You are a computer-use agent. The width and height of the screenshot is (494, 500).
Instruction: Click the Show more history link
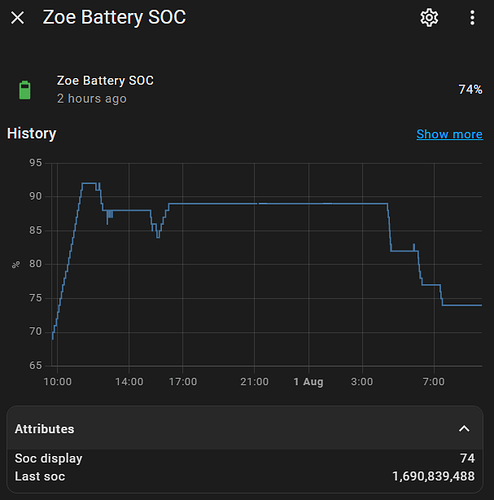[x=449, y=134]
